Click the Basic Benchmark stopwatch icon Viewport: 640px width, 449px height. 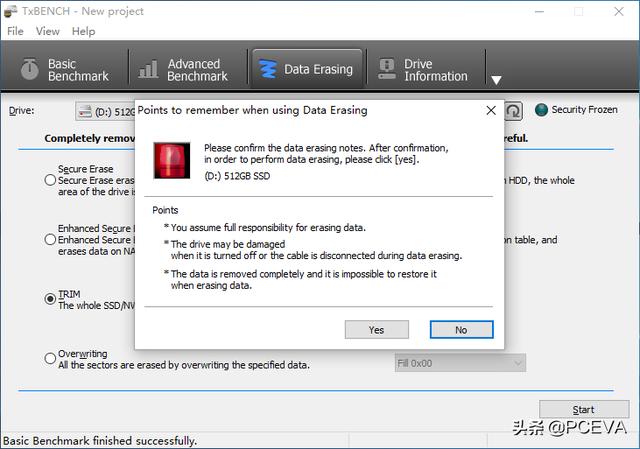[x=30, y=69]
